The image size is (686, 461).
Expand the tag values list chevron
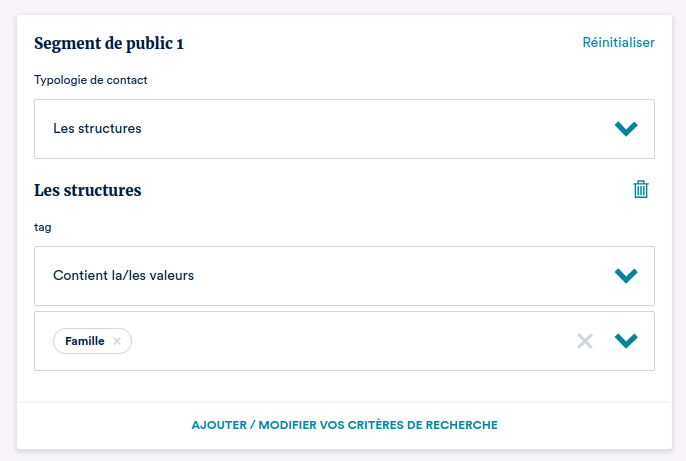[626, 341]
